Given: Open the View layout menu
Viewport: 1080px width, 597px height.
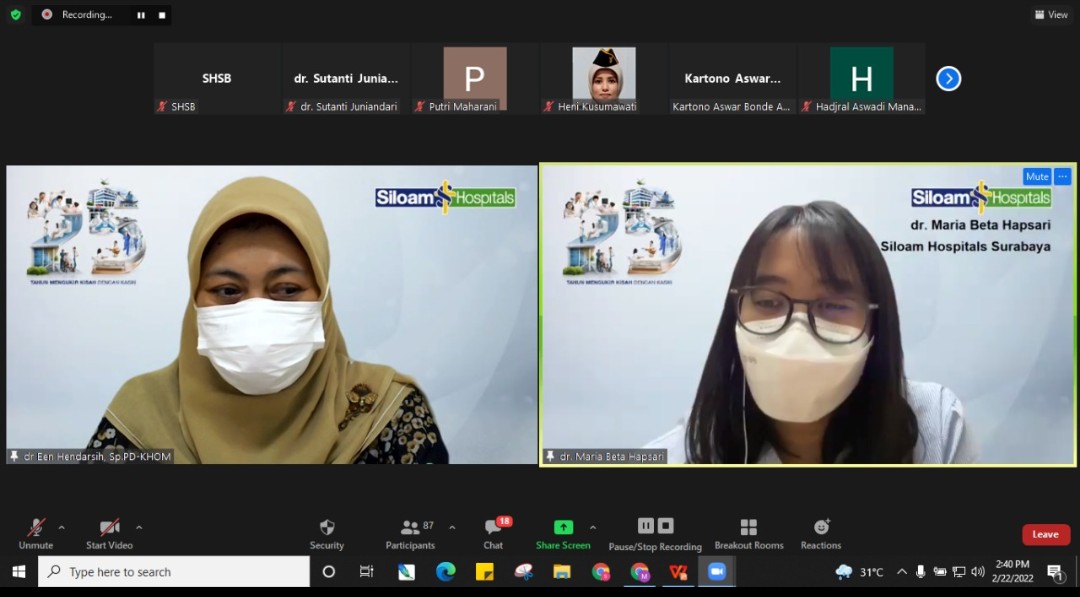Looking at the screenshot, I should (1051, 15).
